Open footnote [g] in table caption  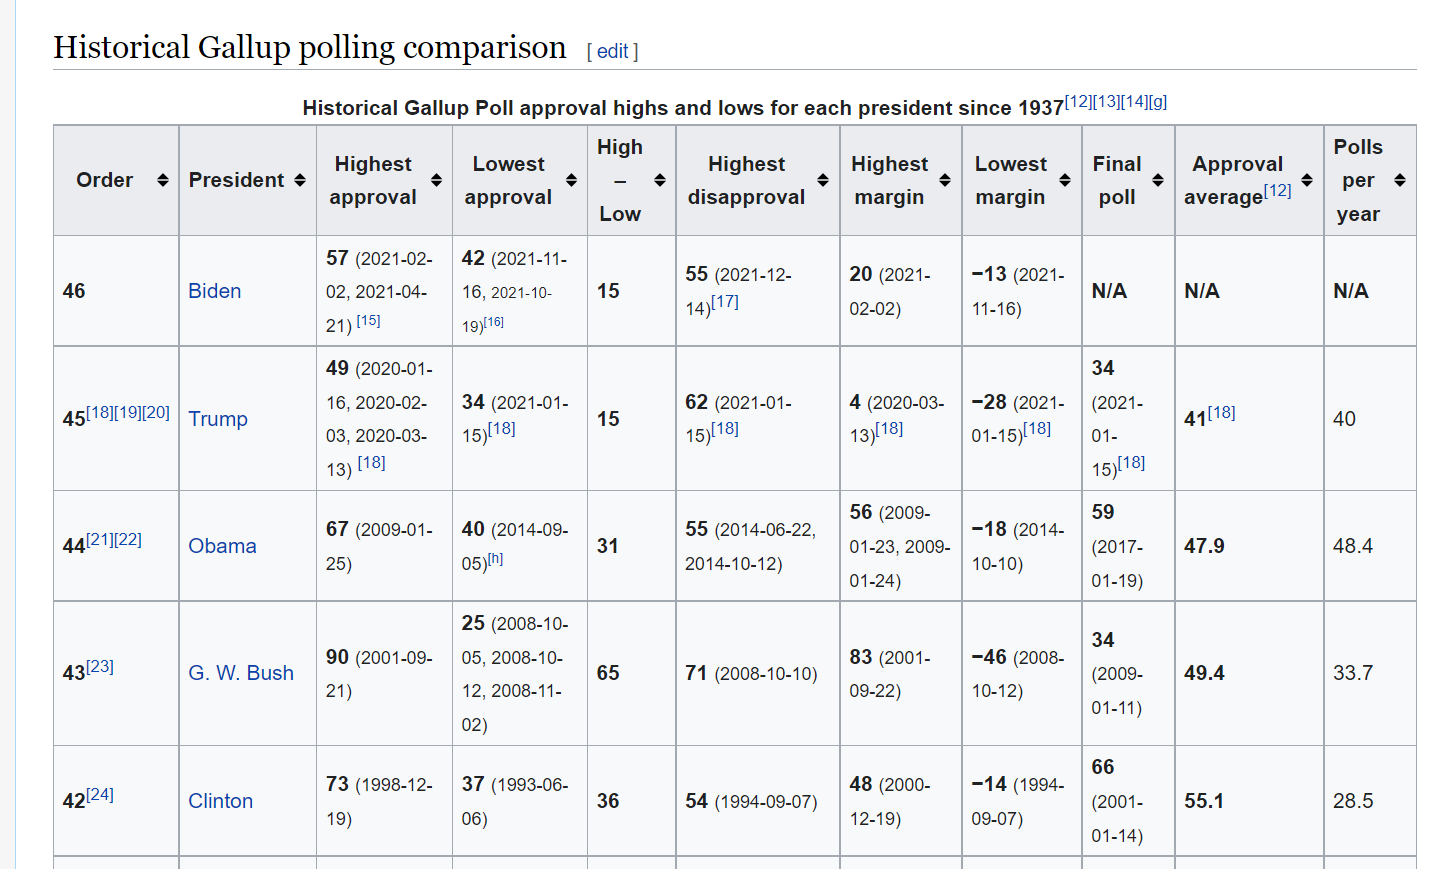1158,102
